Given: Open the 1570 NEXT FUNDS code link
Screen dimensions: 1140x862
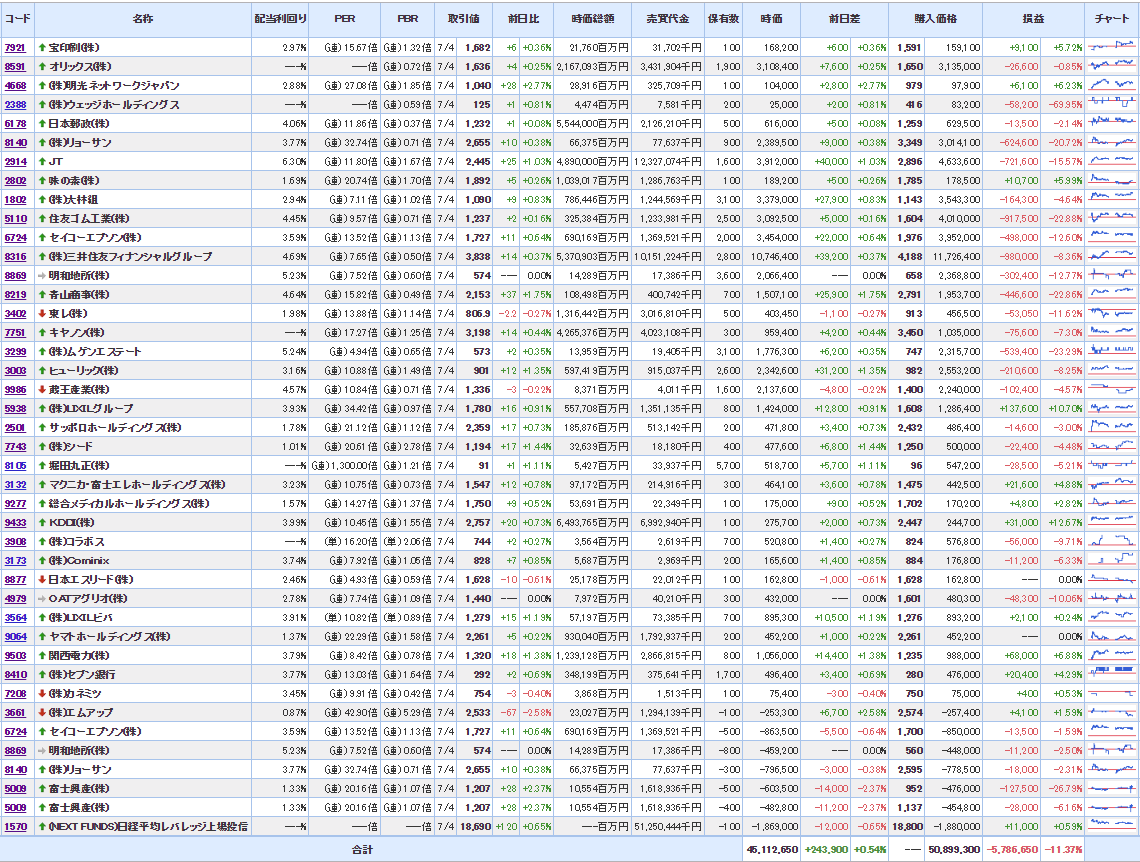Looking at the screenshot, I should point(15,827).
